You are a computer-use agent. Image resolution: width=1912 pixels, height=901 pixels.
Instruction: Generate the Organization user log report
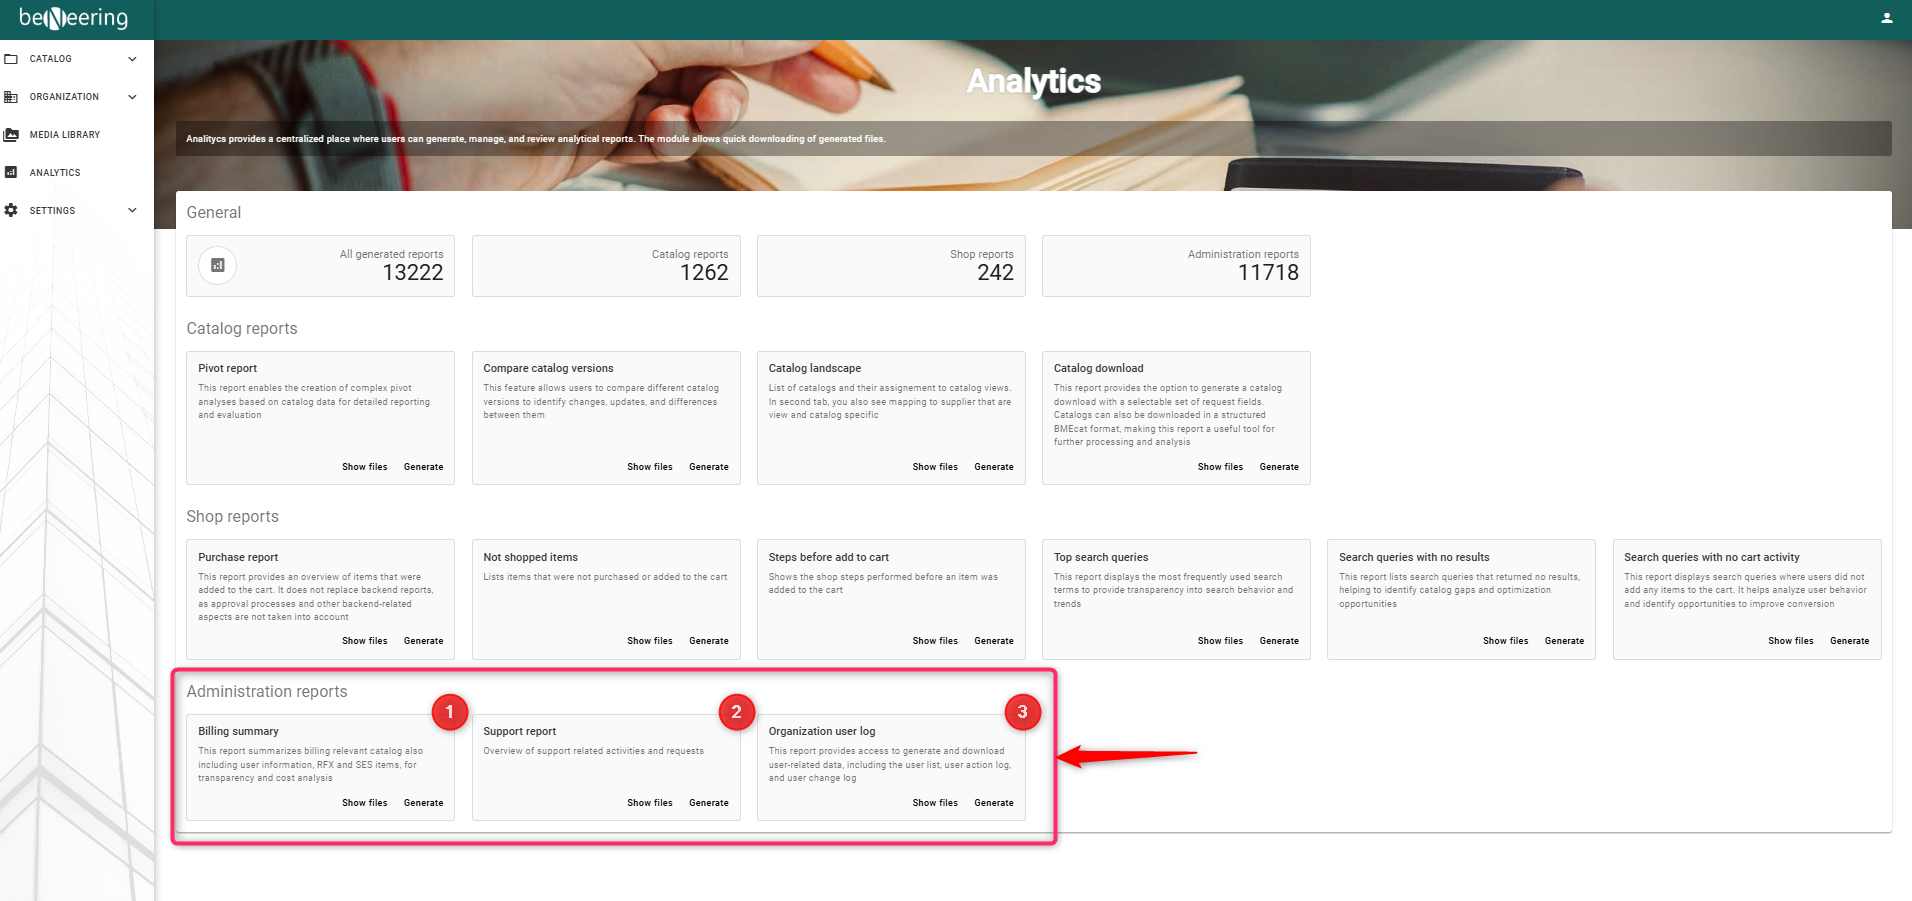point(993,803)
